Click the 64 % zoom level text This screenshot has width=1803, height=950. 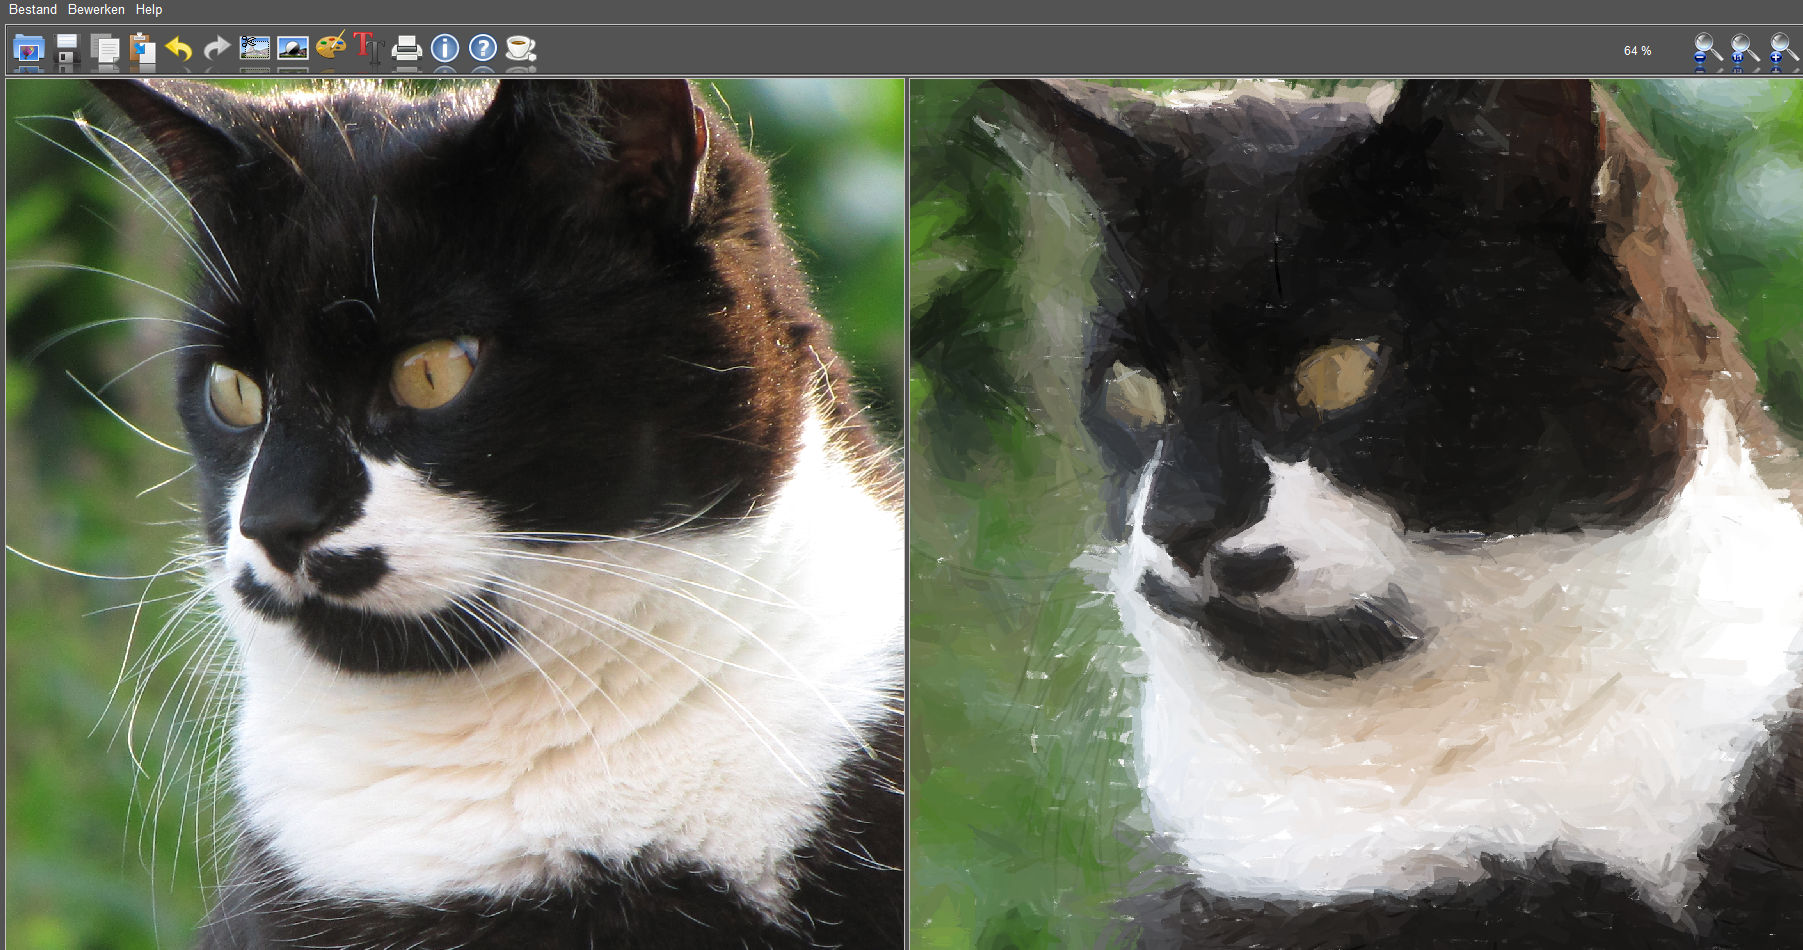1638,51
